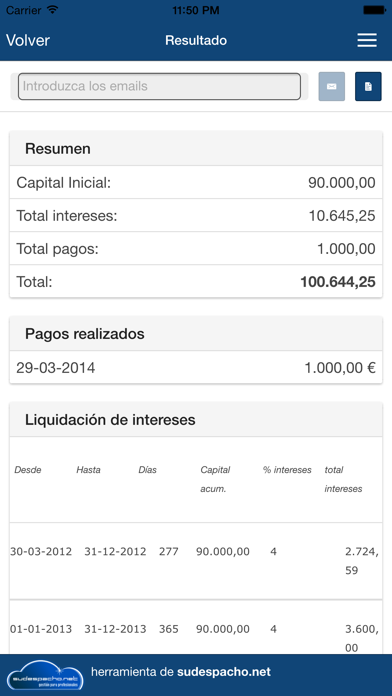Select the 'Total pagos:' label
Image resolution: width=392 pixels, height=696 pixels.
click(x=57, y=249)
